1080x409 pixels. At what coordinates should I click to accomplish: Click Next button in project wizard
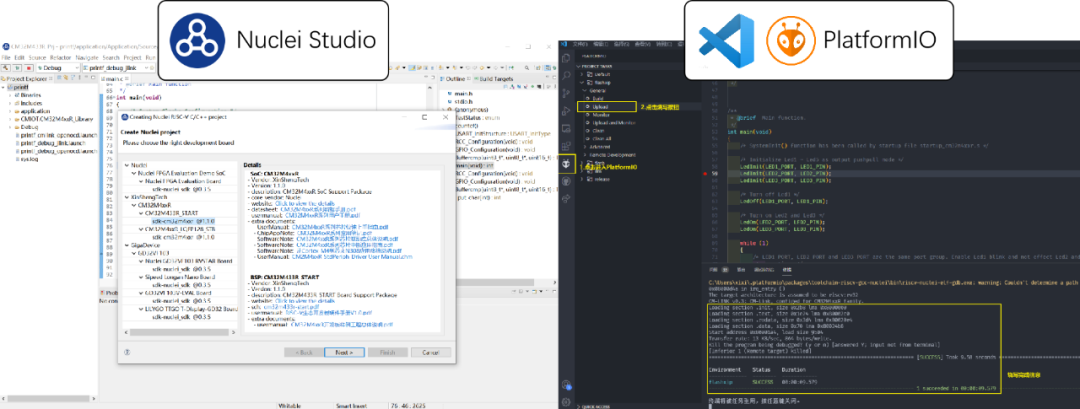[344, 352]
